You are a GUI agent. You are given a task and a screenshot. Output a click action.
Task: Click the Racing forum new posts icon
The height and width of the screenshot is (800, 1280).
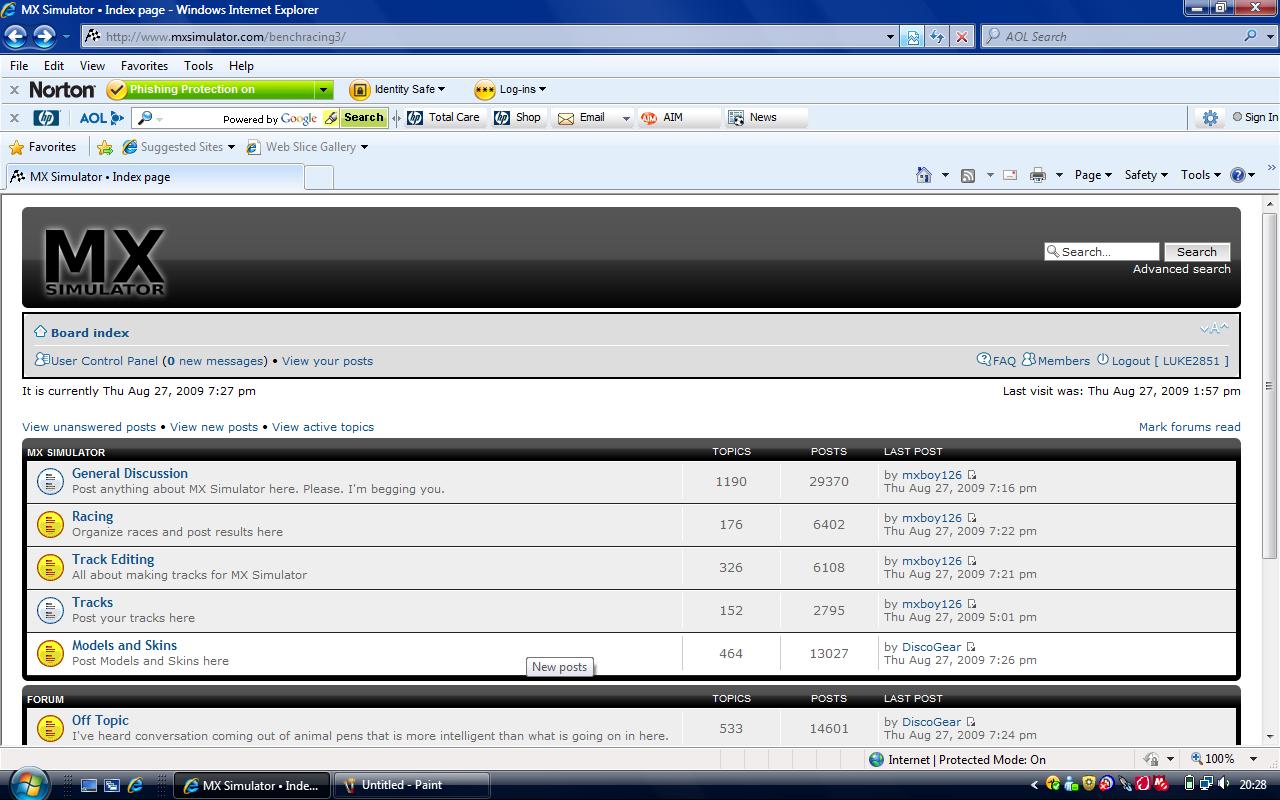tap(50, 524)
